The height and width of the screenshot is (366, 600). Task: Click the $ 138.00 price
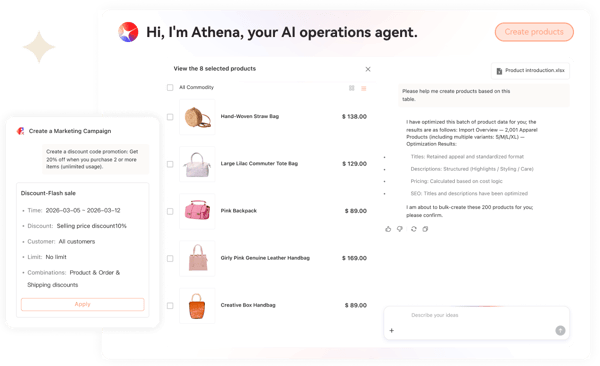coord(354,116)
